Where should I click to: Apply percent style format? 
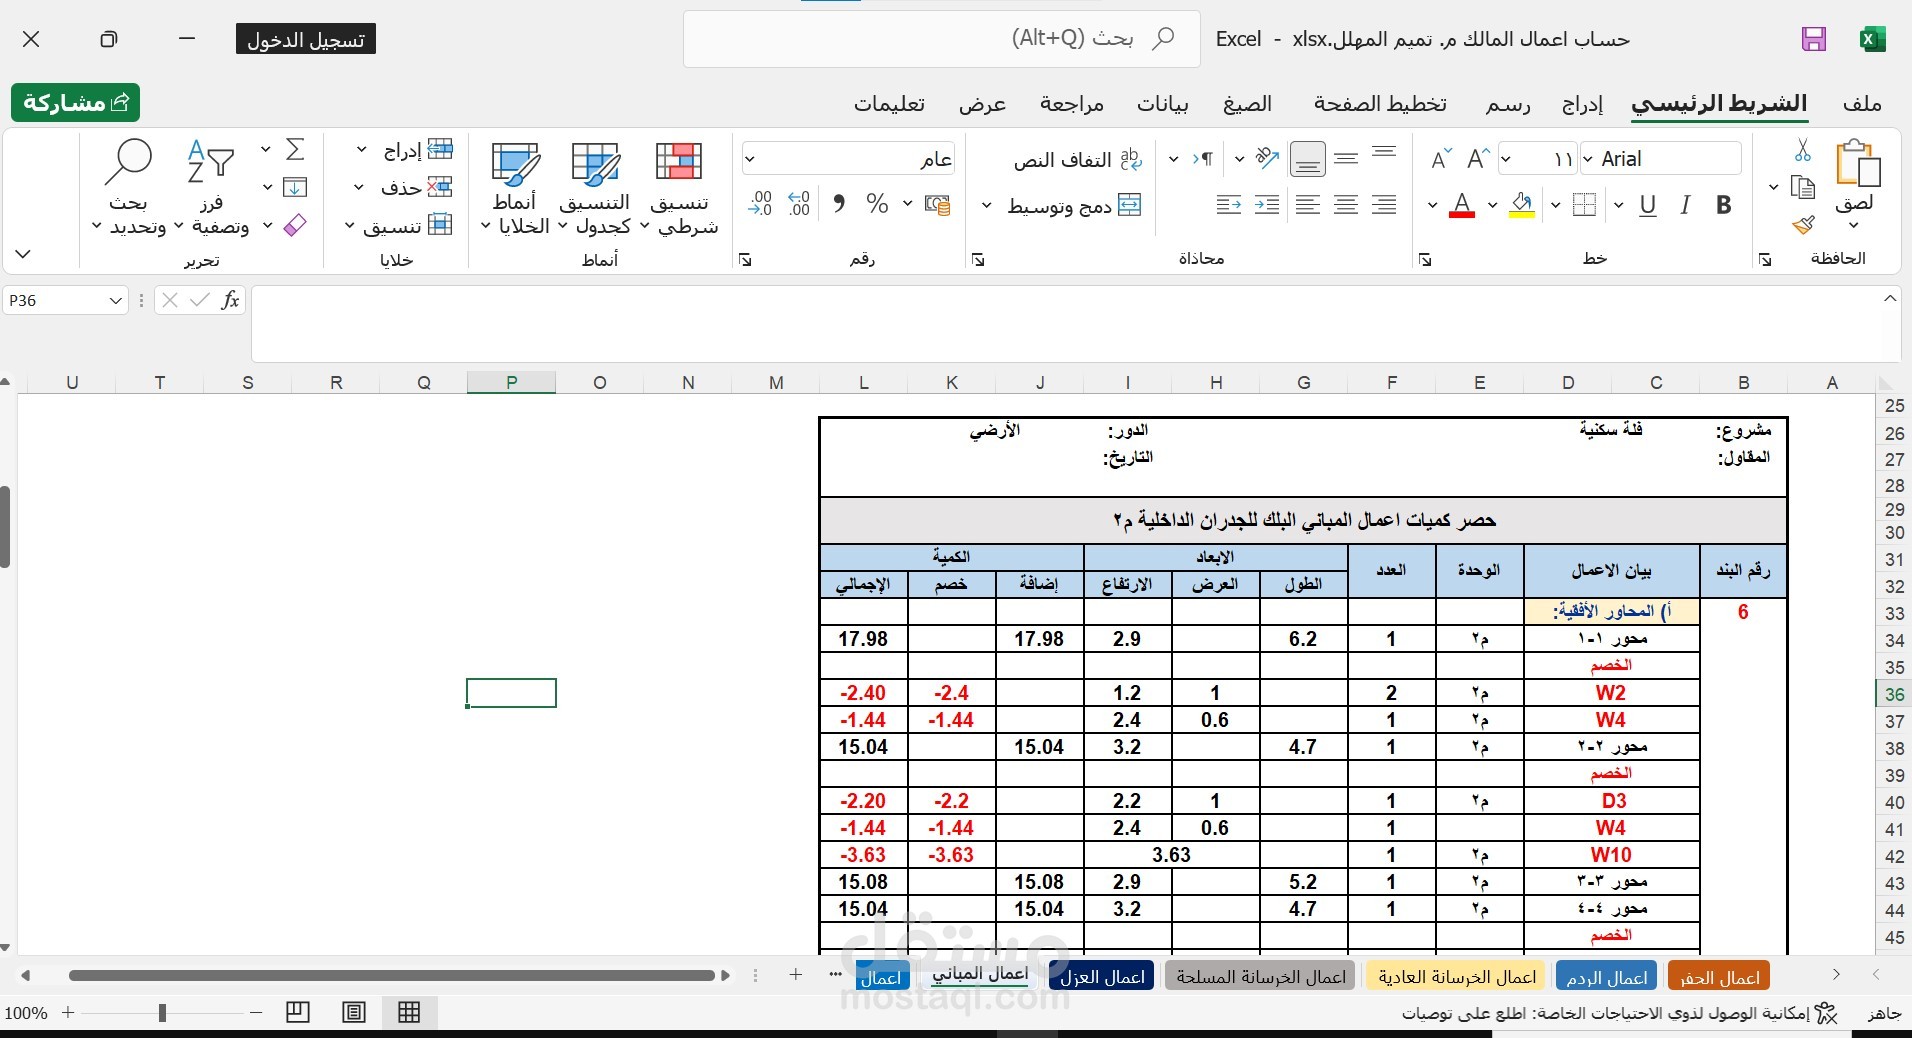point(877,204)
